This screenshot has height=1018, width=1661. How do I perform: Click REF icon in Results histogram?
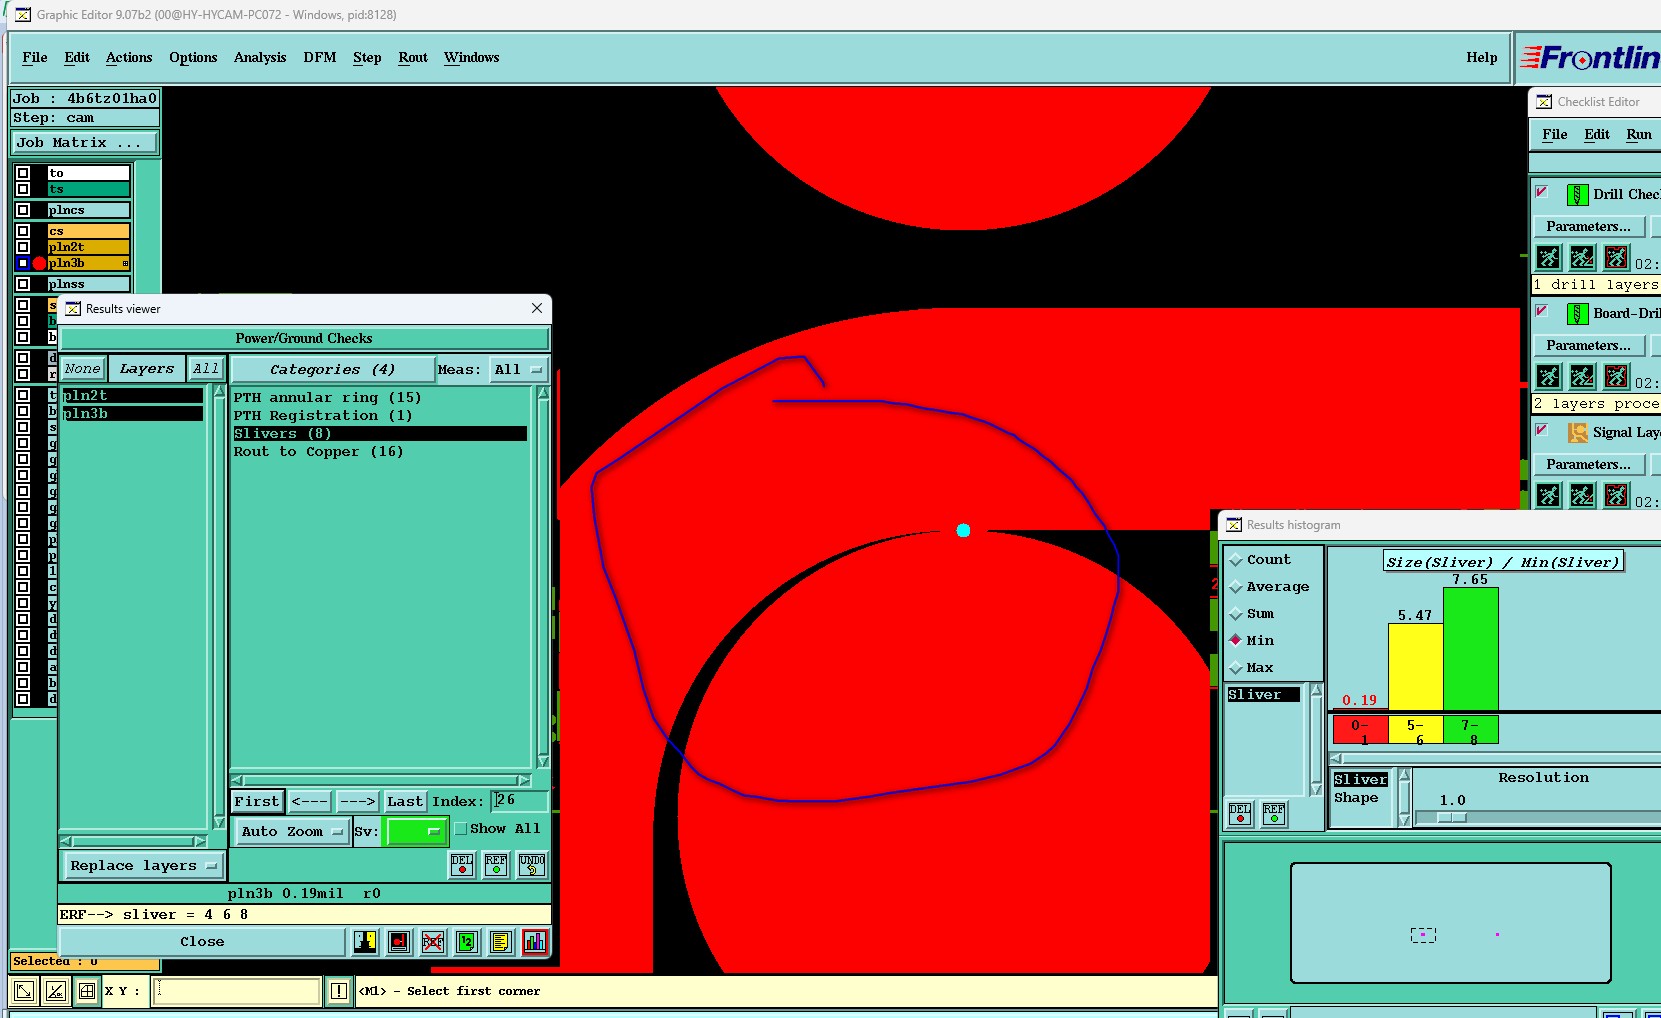pyautogui.click(x=1274, y=814)
